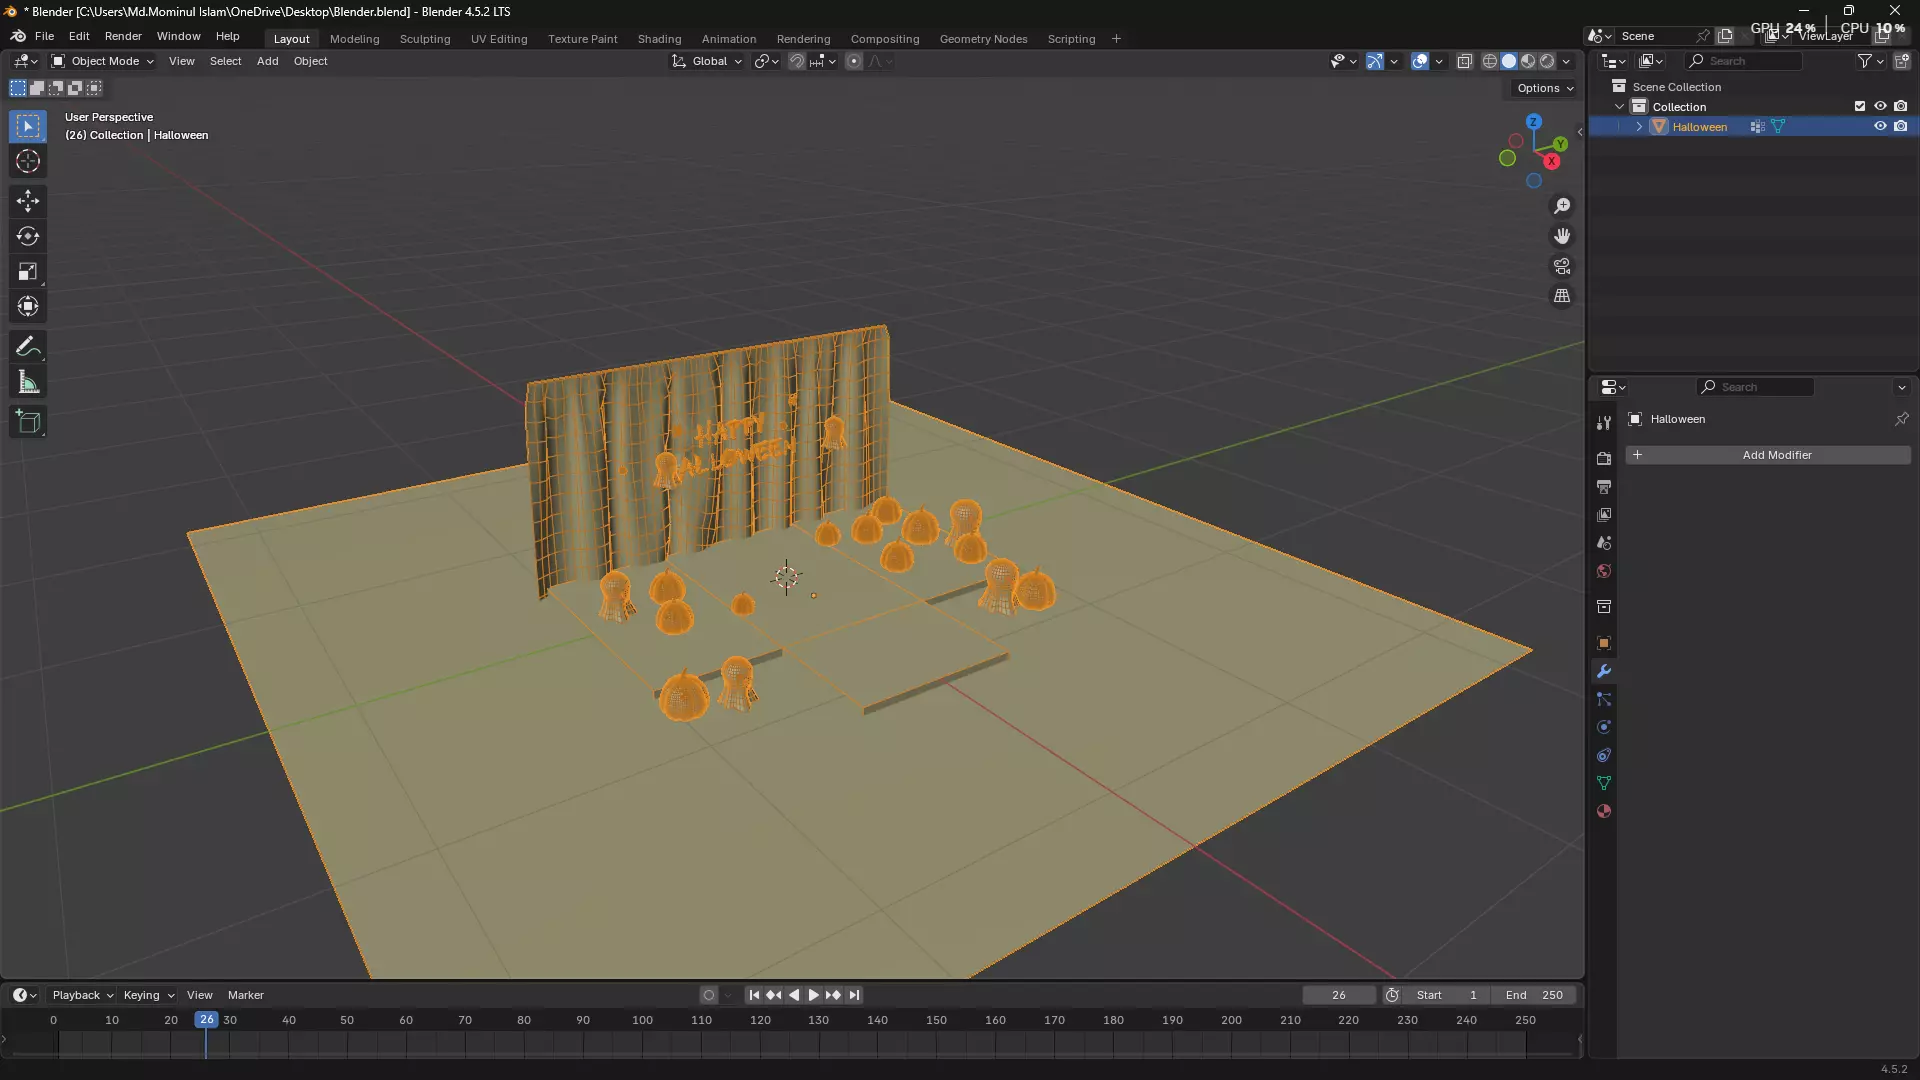The width and height of the screenshot is (1920, 1080).
Task: Toggle the camera view icon
Action: pyautogui.click(x=1562, y=266)
